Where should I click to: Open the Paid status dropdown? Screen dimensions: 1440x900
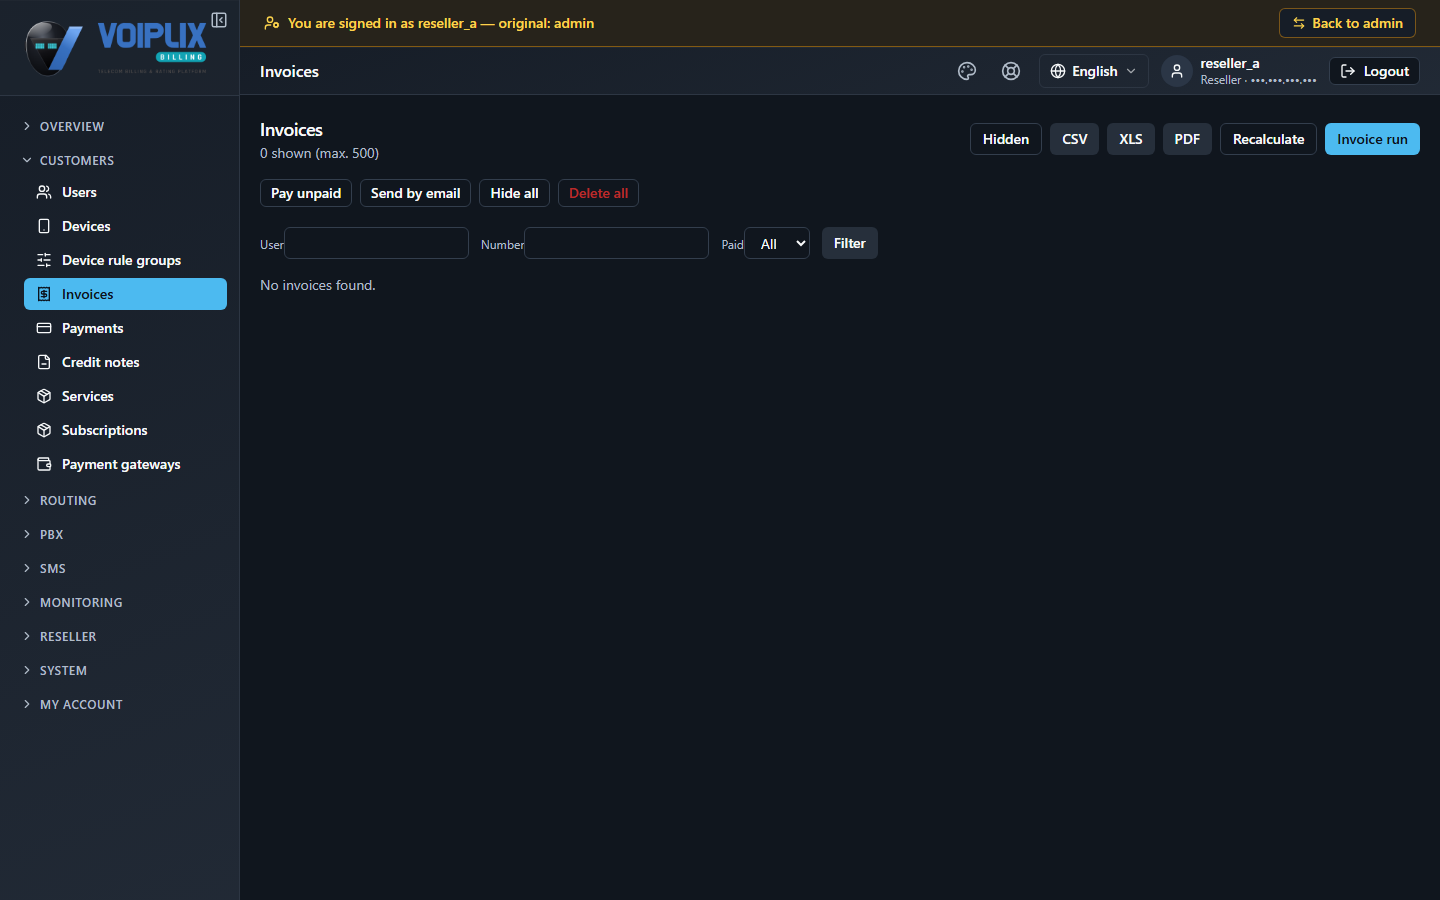[x=777, y=243]
